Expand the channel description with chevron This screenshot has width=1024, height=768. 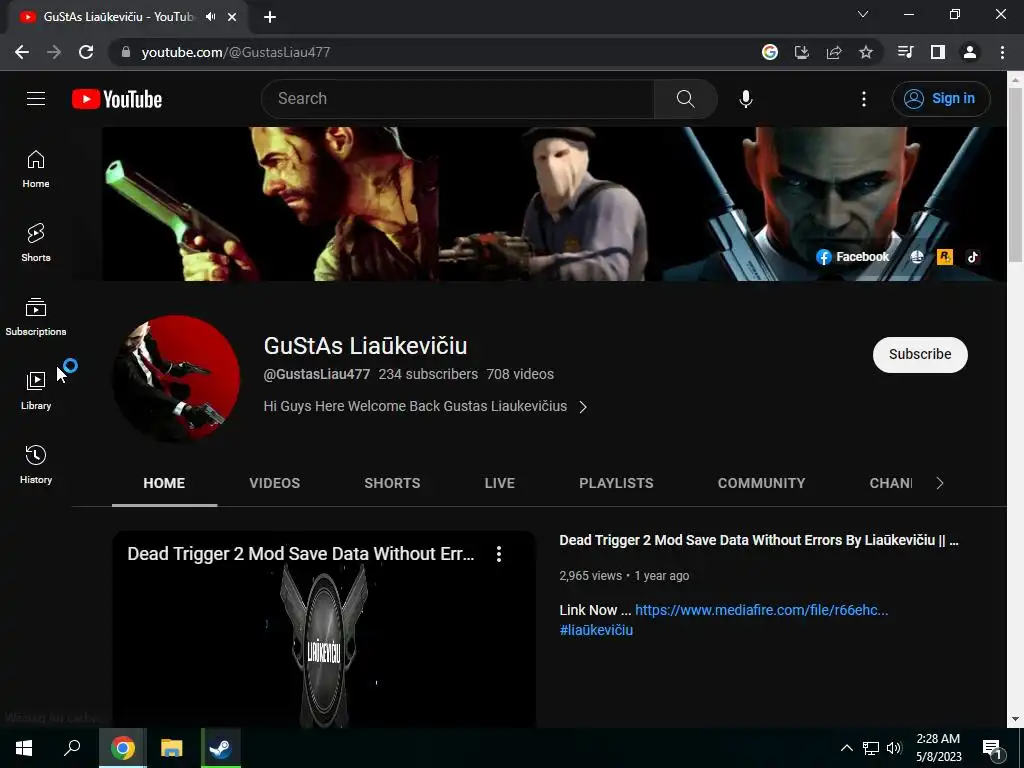[x=583, y=407]
